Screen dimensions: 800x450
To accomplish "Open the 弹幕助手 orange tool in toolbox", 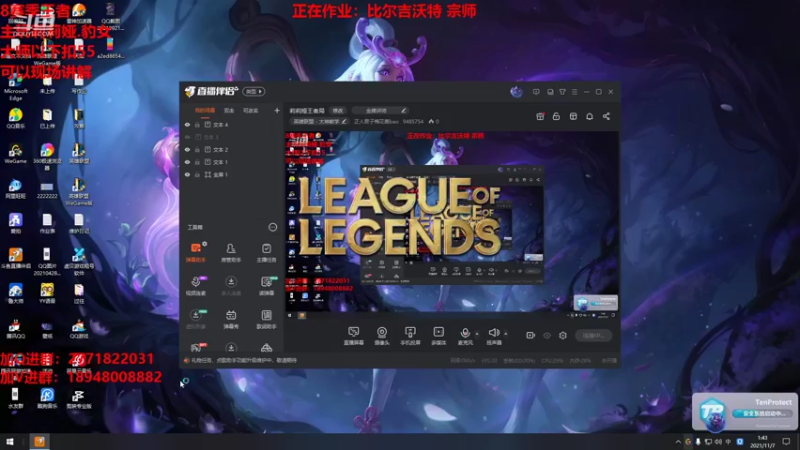I will pyautogui.click(x=195, y=252).
